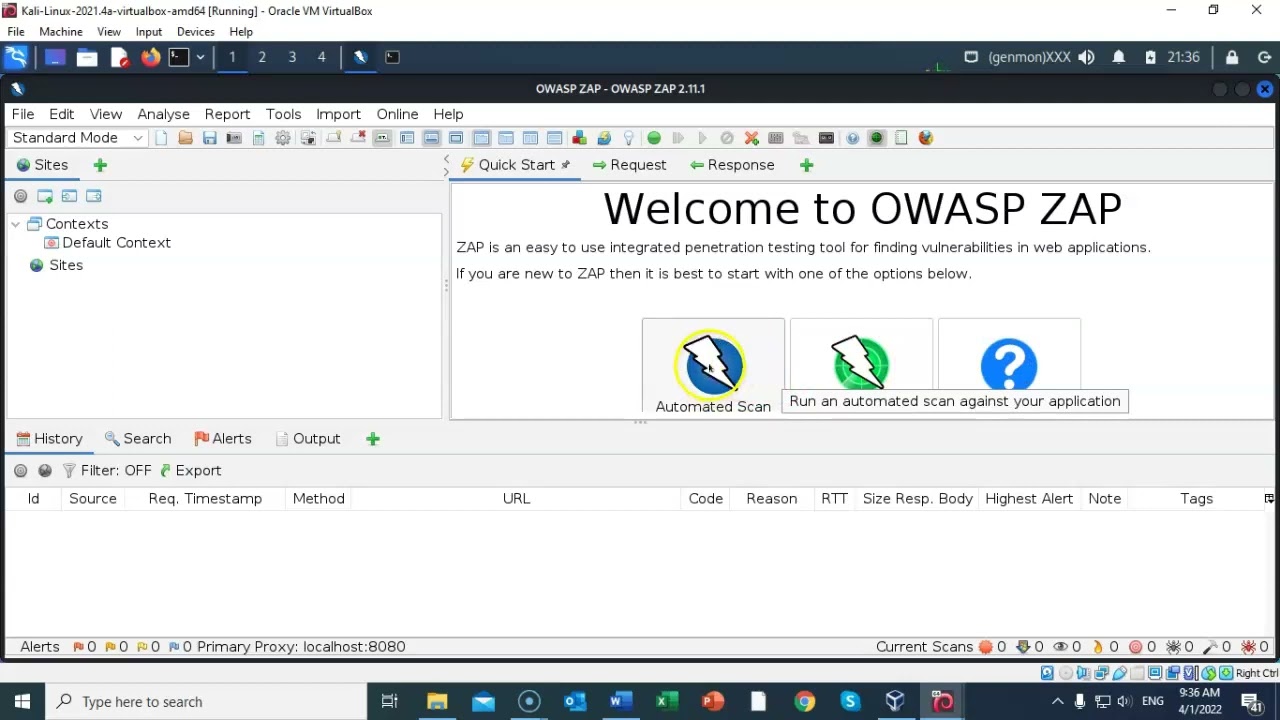Open the Kali terminal launcher dropdown arrow
The image size is (1280, 720).
coord(200,57)
